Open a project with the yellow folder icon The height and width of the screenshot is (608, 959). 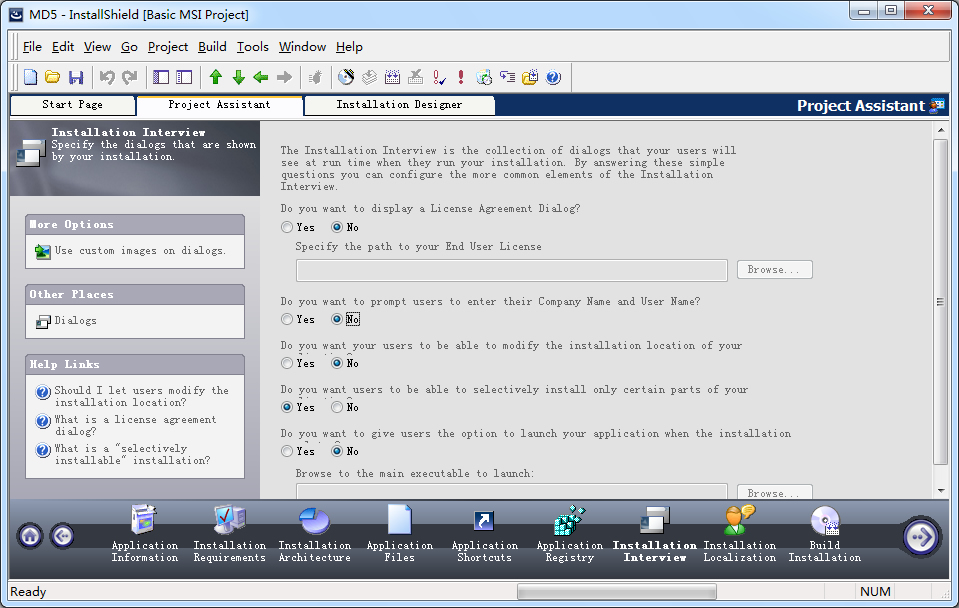pos(53,77)
